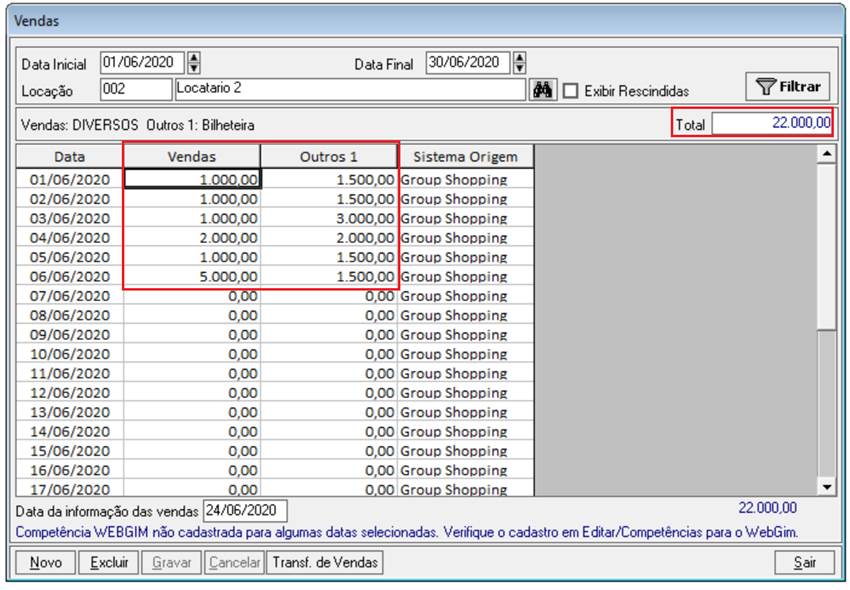Select Vendas cell for 16/06/2020
The height and width of the screenshot is (590, 850).
coord(192,471)
